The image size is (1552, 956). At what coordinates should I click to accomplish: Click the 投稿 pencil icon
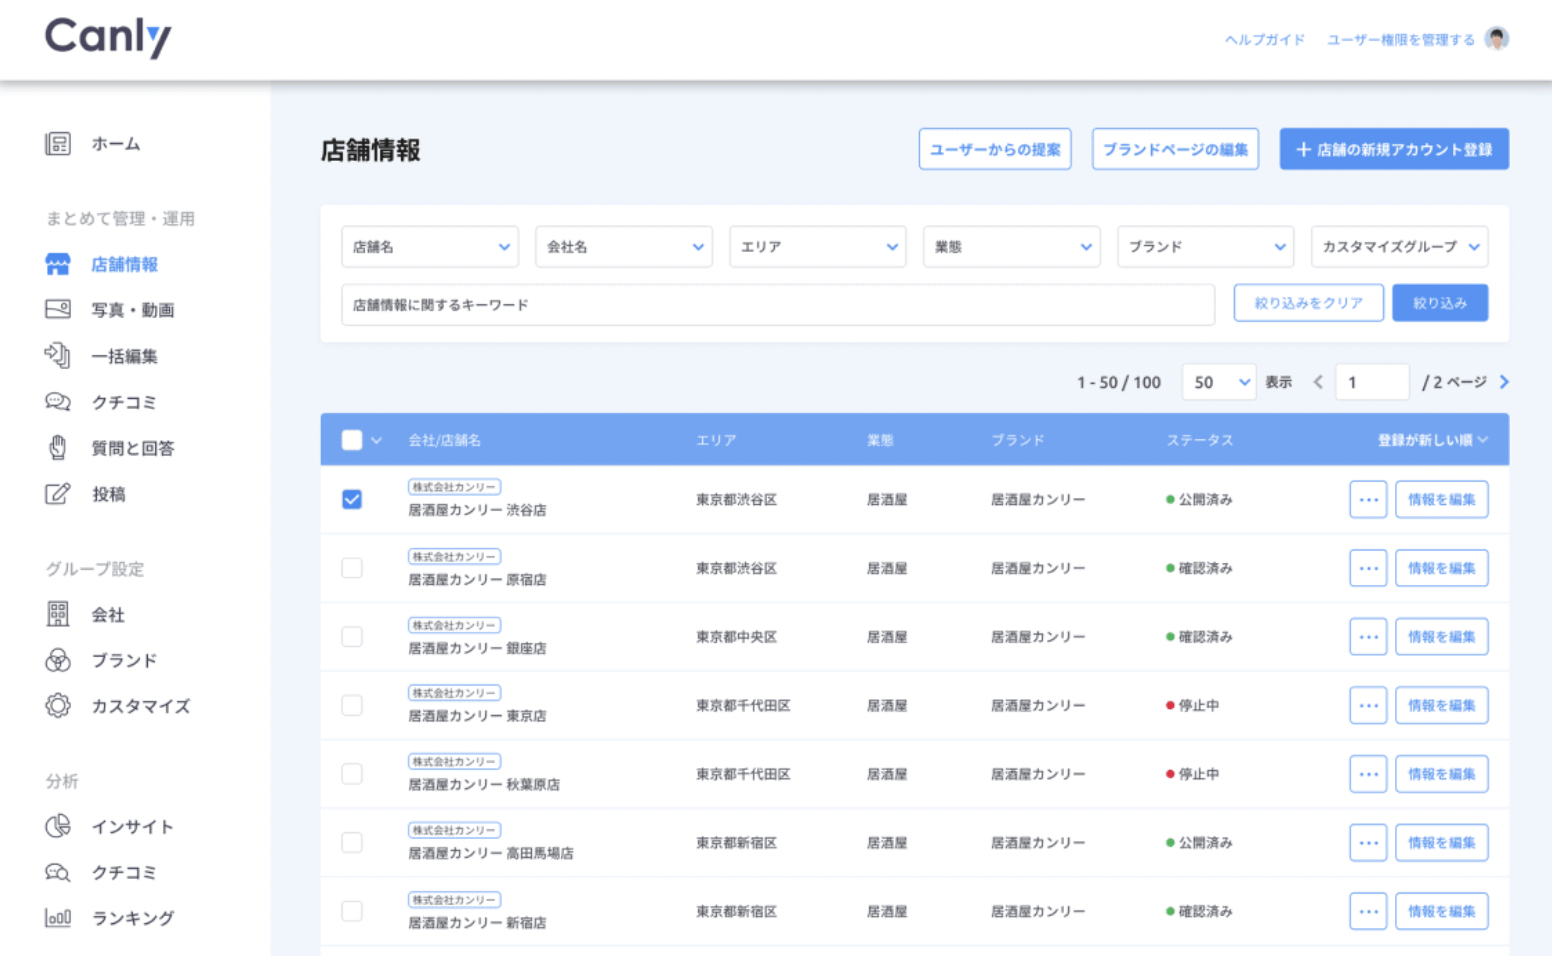click(58, 494)
